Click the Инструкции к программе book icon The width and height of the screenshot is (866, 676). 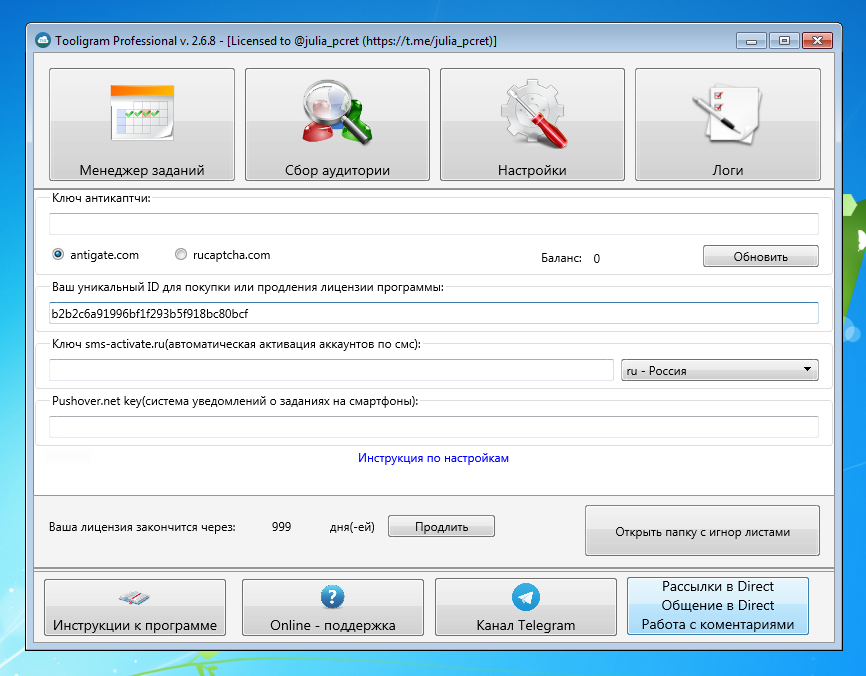[x=134, y=598]
